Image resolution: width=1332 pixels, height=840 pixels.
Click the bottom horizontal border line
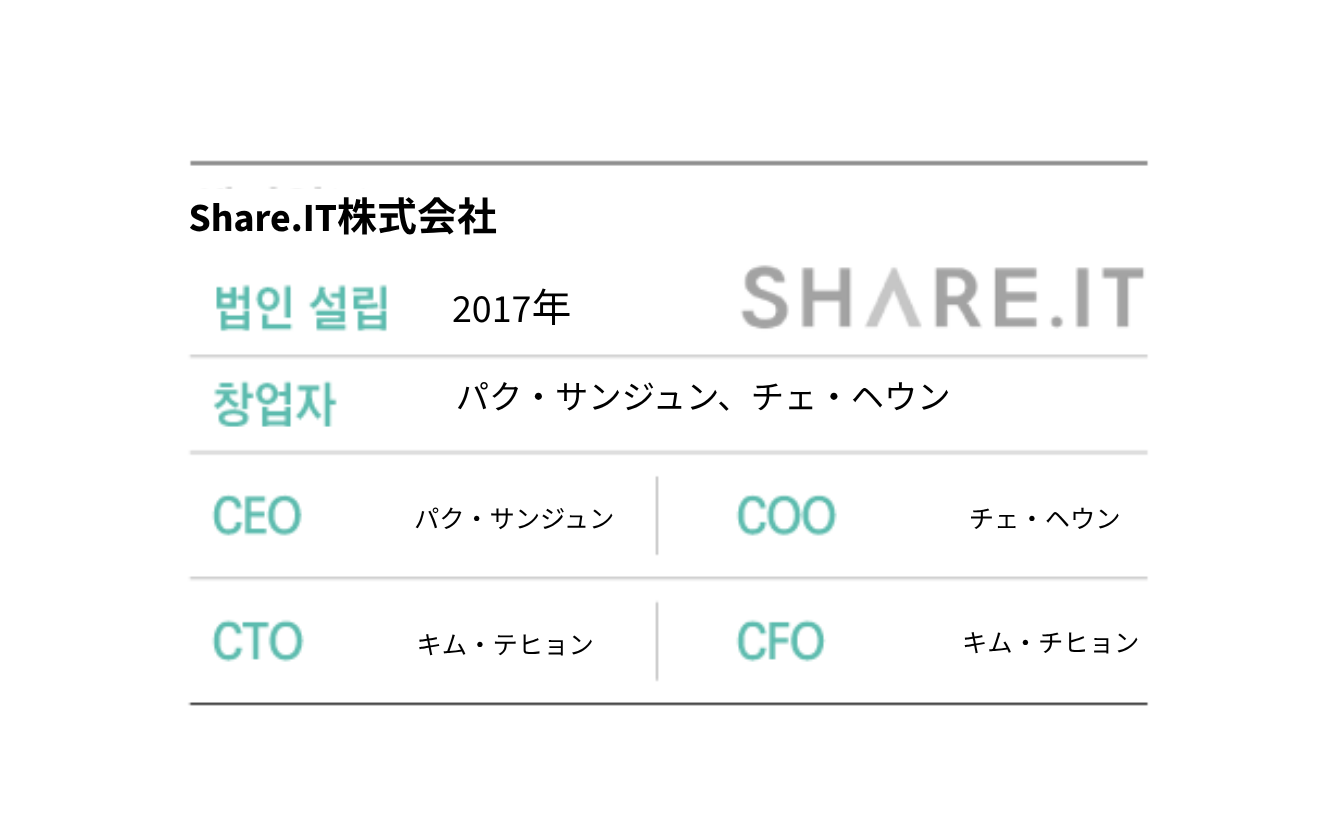point(668,704)
